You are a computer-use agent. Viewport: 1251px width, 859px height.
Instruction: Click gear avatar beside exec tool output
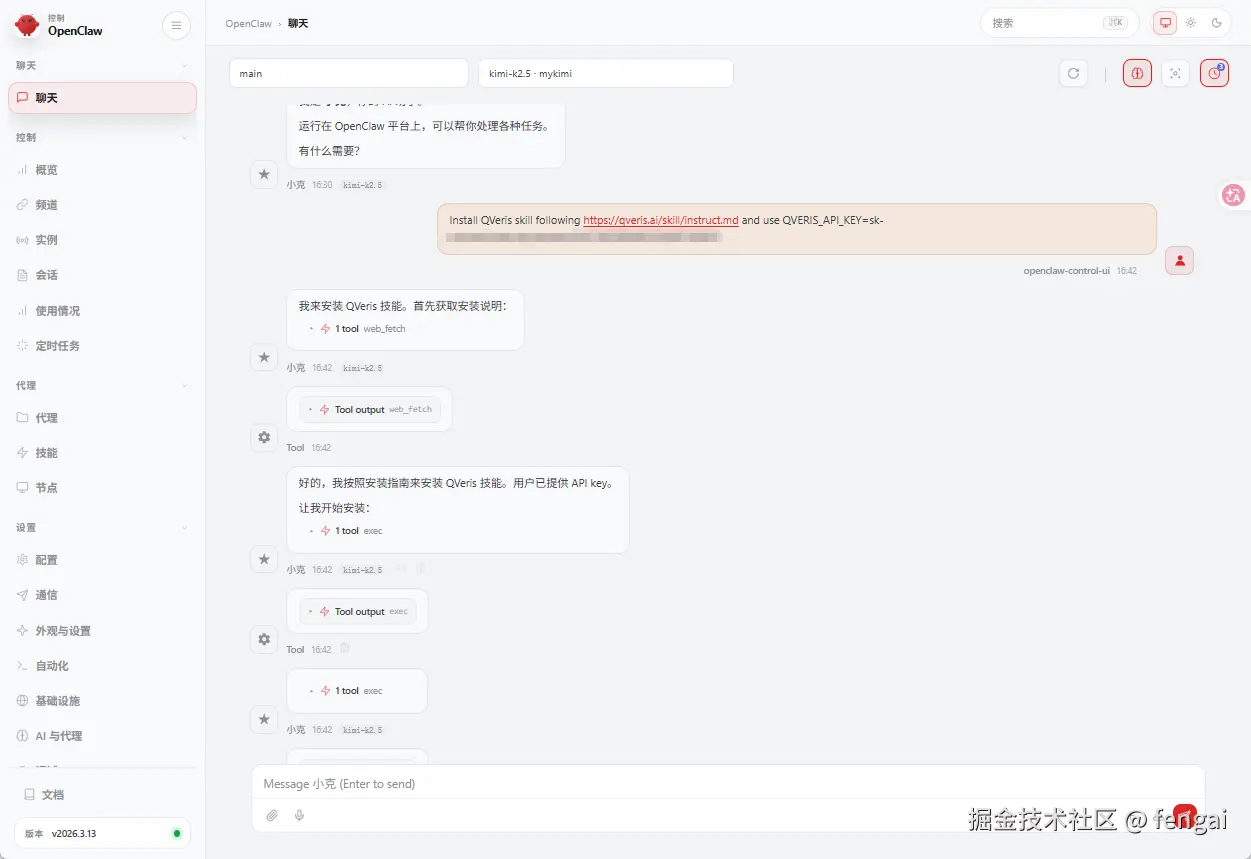point(264,639)
